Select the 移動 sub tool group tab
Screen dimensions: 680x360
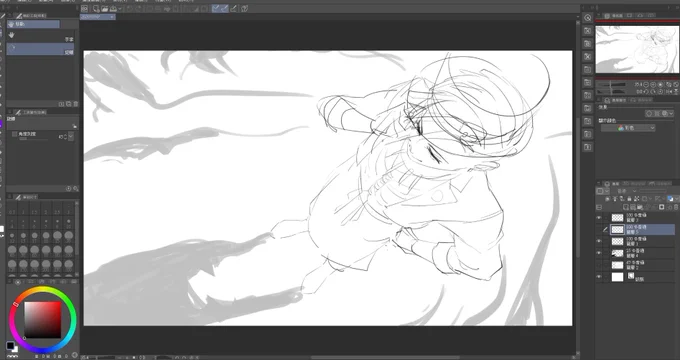click(33, 24)
